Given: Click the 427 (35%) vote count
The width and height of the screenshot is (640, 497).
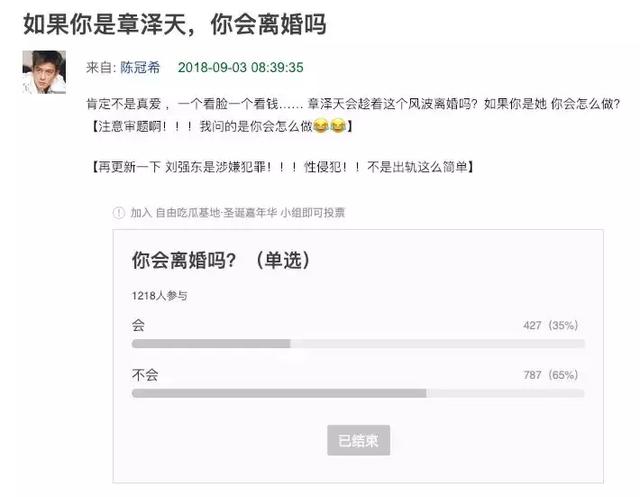Looking at the screenshot, I should click(550, 326).
